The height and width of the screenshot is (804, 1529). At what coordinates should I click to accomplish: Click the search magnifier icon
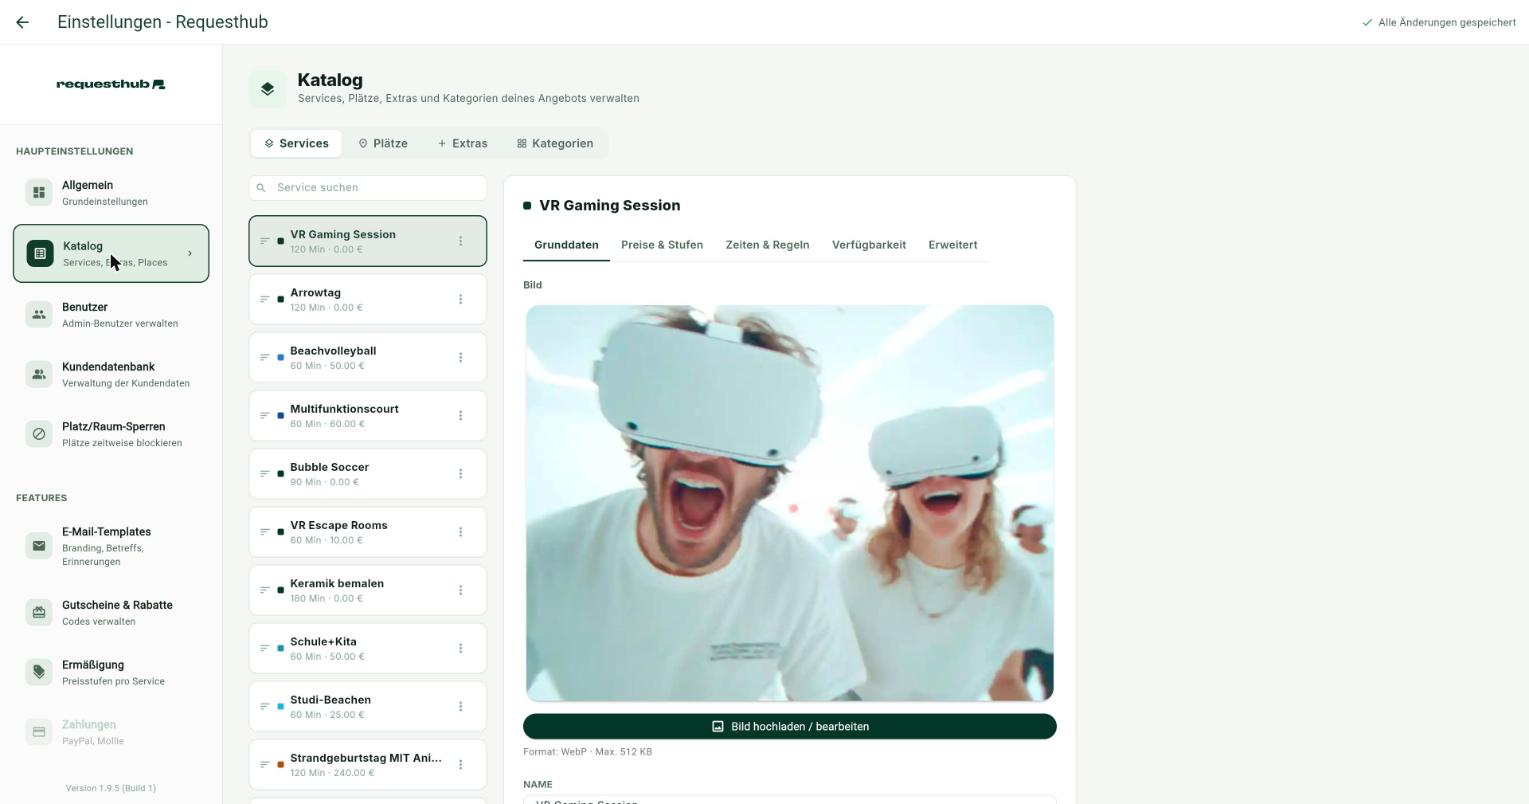[x=262, y=188]
